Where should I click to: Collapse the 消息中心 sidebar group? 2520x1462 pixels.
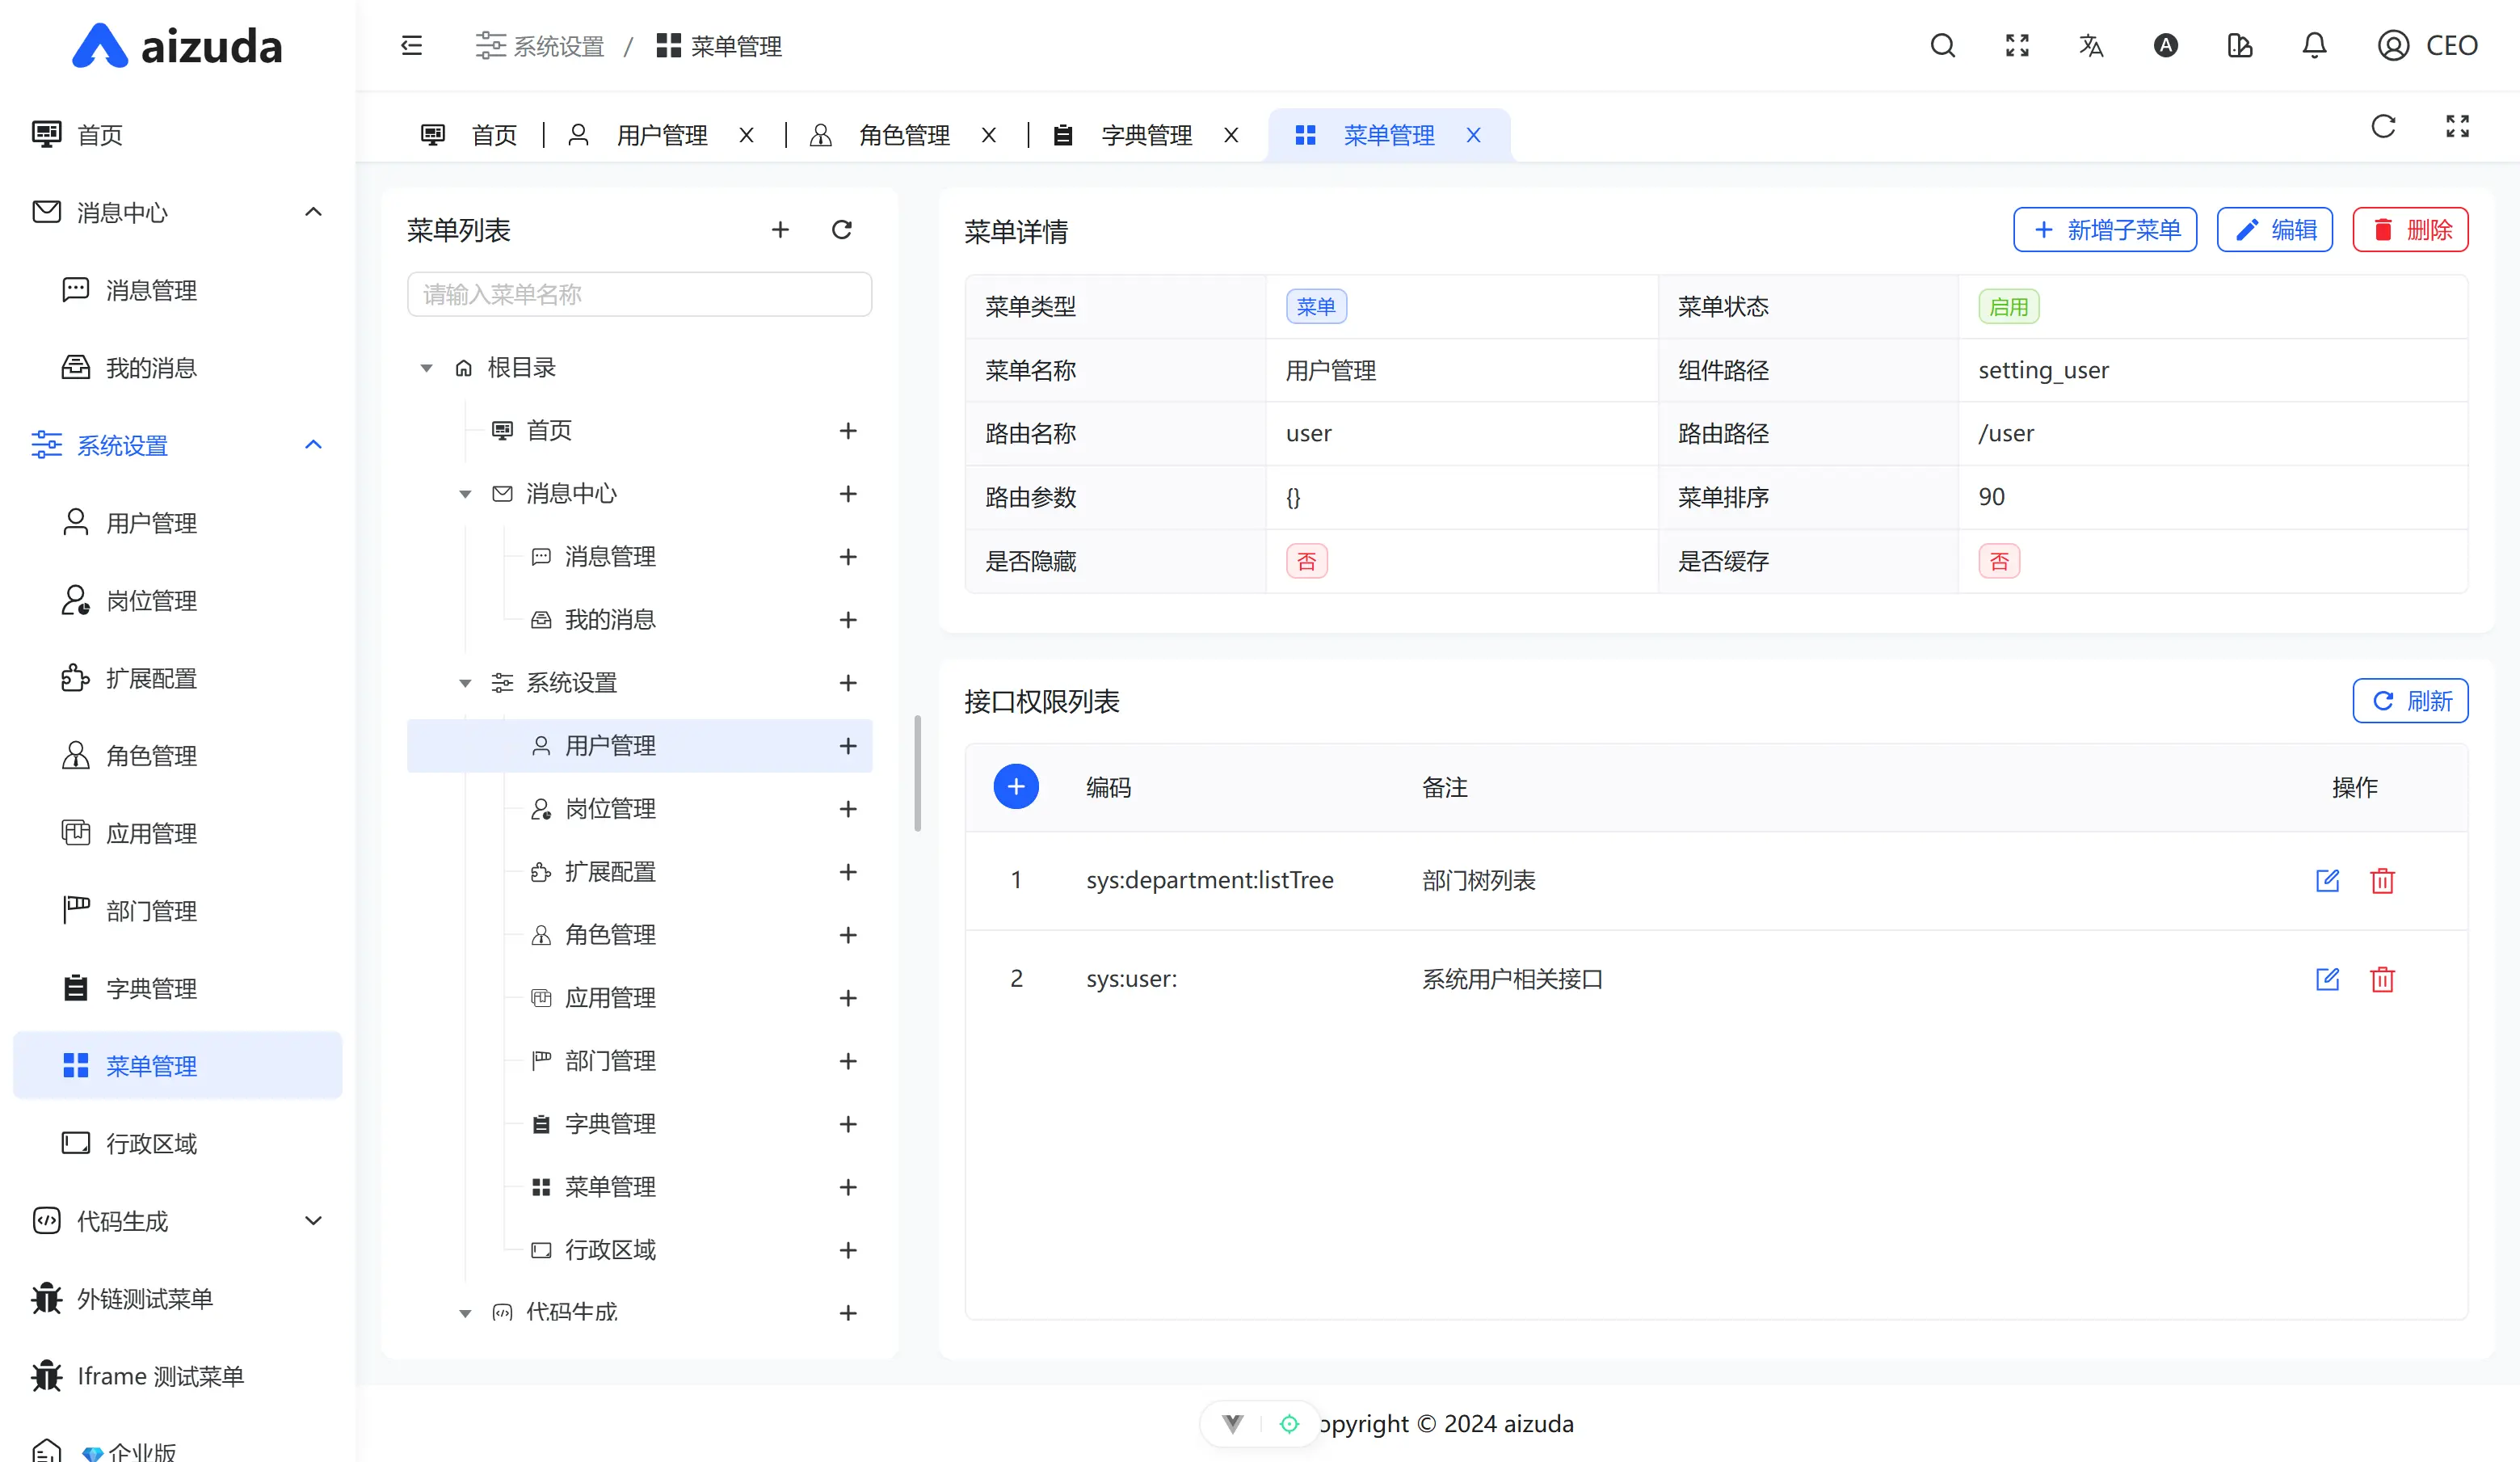pyautogui.click(x=313, y=212)
